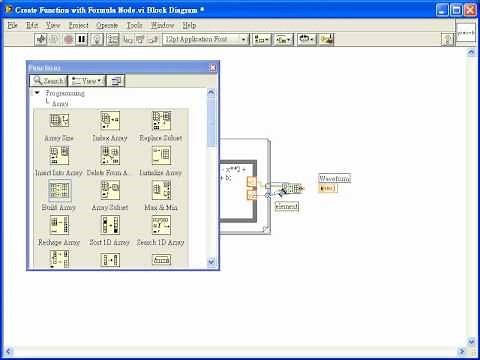Close the Functions palette

pos(212,68)
